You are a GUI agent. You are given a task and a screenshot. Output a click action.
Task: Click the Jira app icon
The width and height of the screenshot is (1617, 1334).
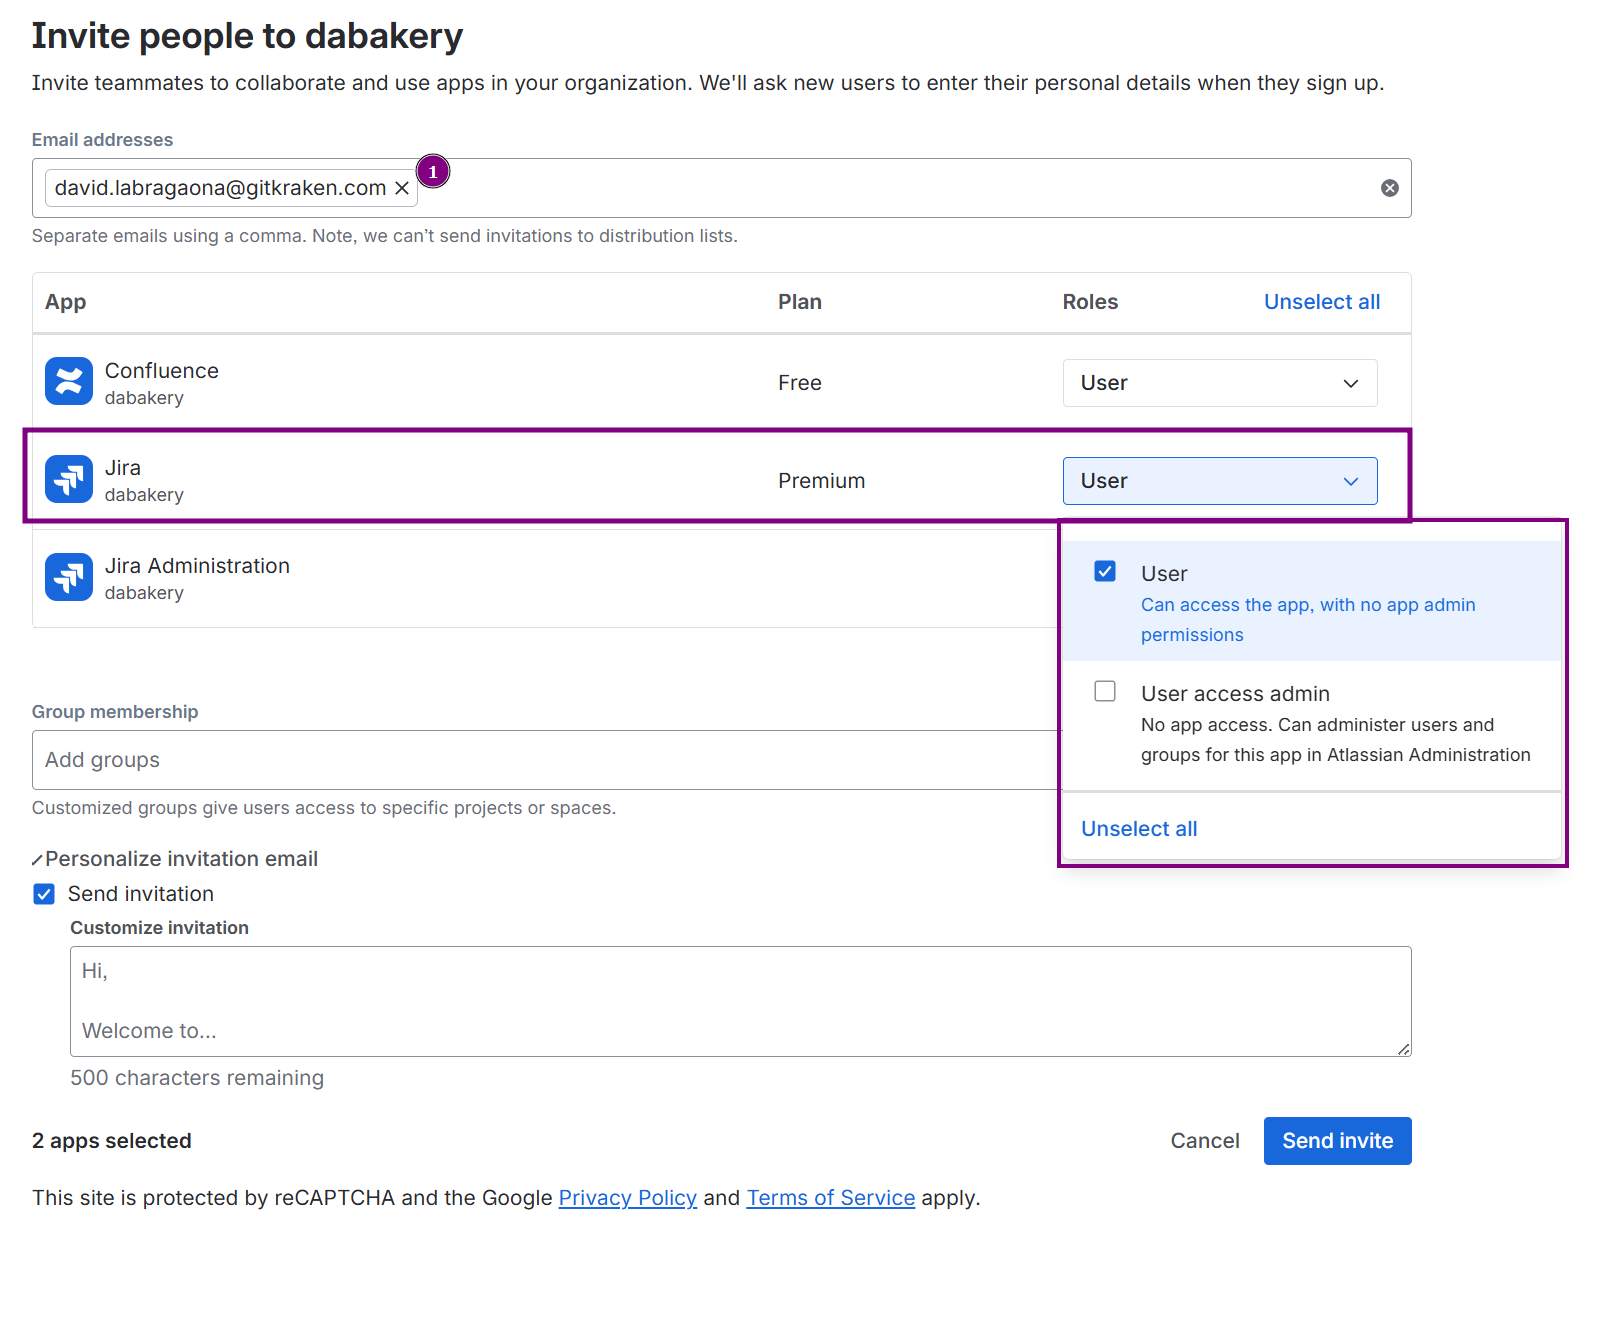click(x=68, y=479)
